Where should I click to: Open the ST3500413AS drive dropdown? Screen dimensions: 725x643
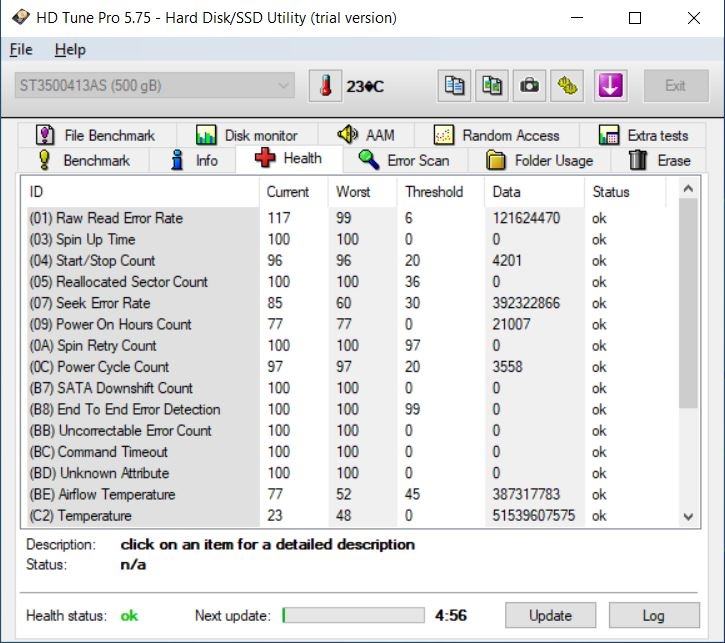pos(154,86)
